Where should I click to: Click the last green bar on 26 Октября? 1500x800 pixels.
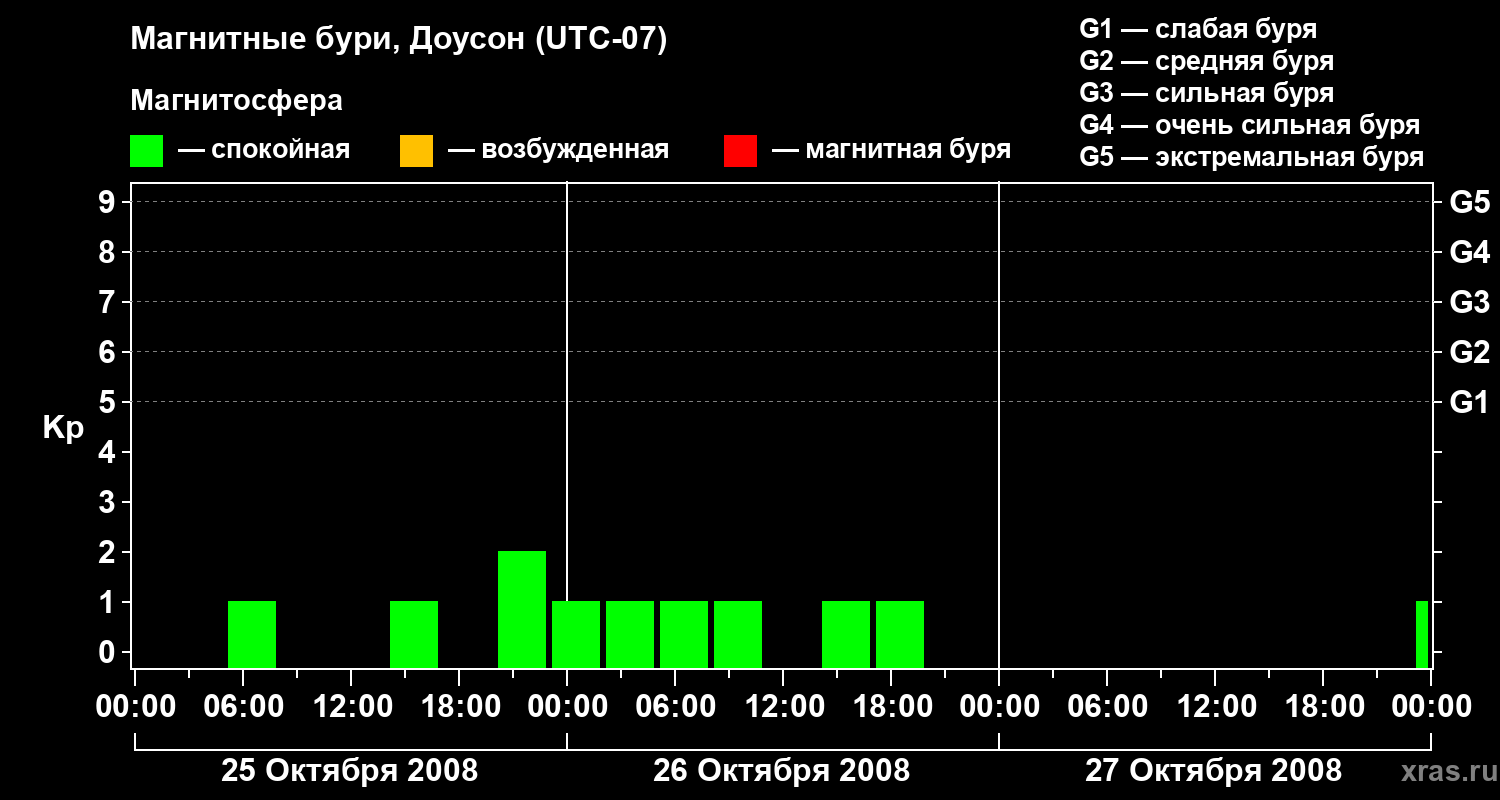900,634
